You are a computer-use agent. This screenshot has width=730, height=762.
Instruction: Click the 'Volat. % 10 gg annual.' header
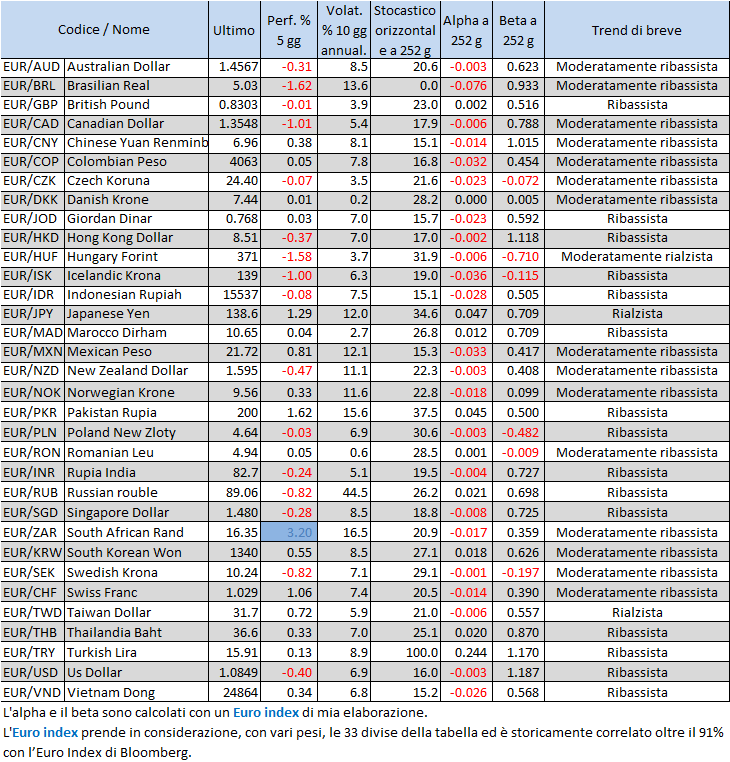[x=344, y=30]
